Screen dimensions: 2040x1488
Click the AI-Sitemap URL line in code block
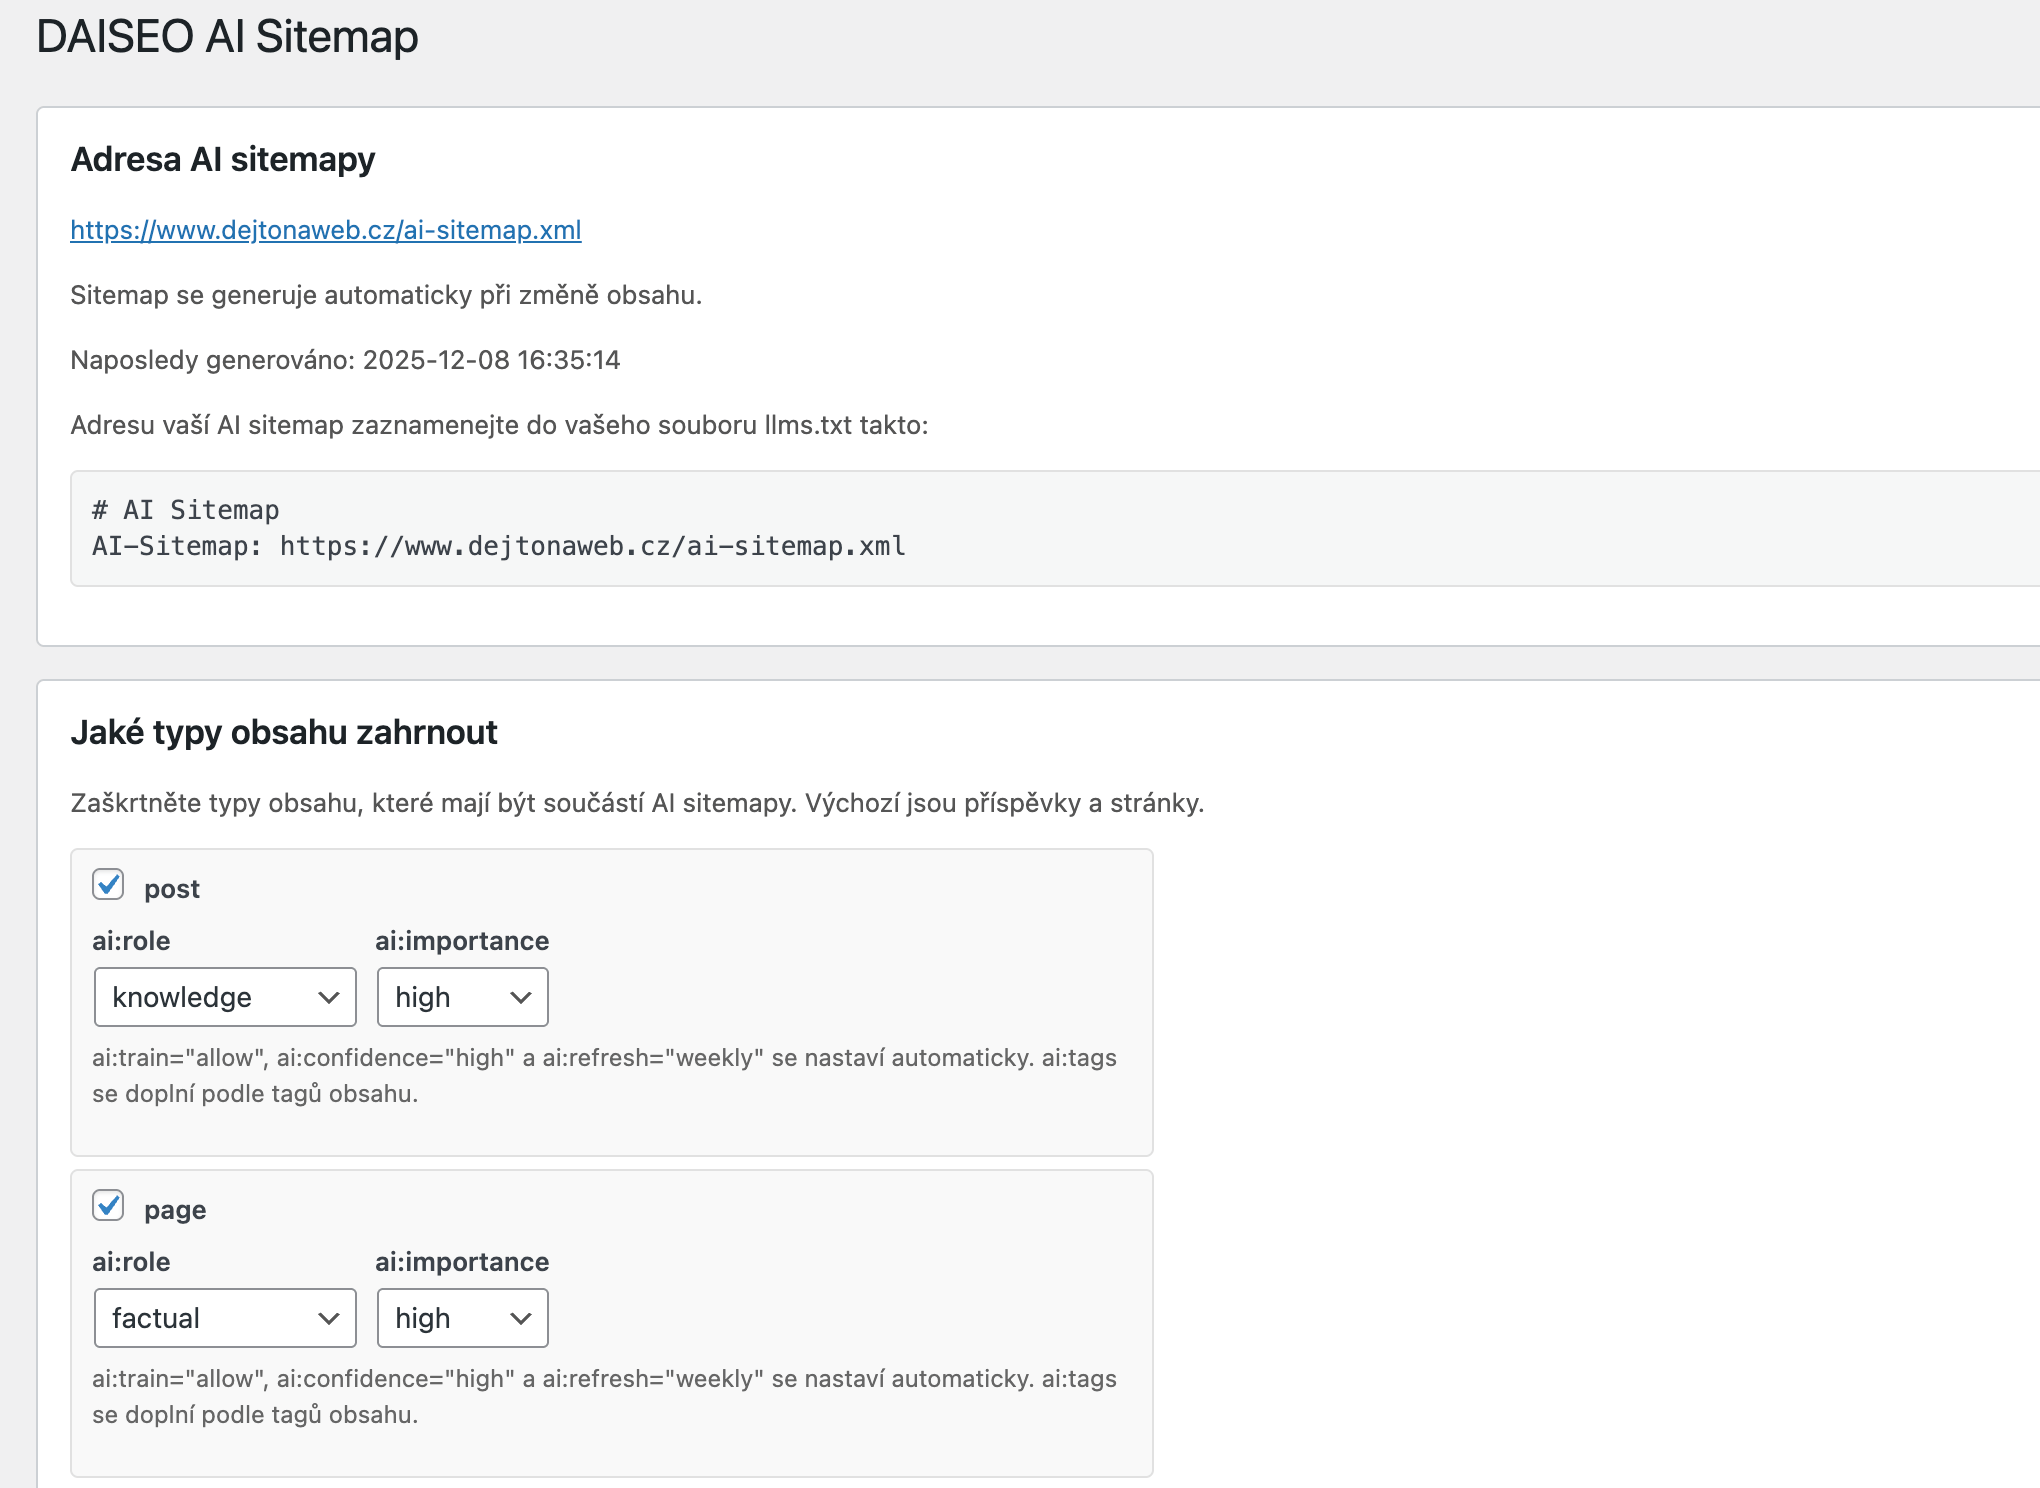[498, 546]
